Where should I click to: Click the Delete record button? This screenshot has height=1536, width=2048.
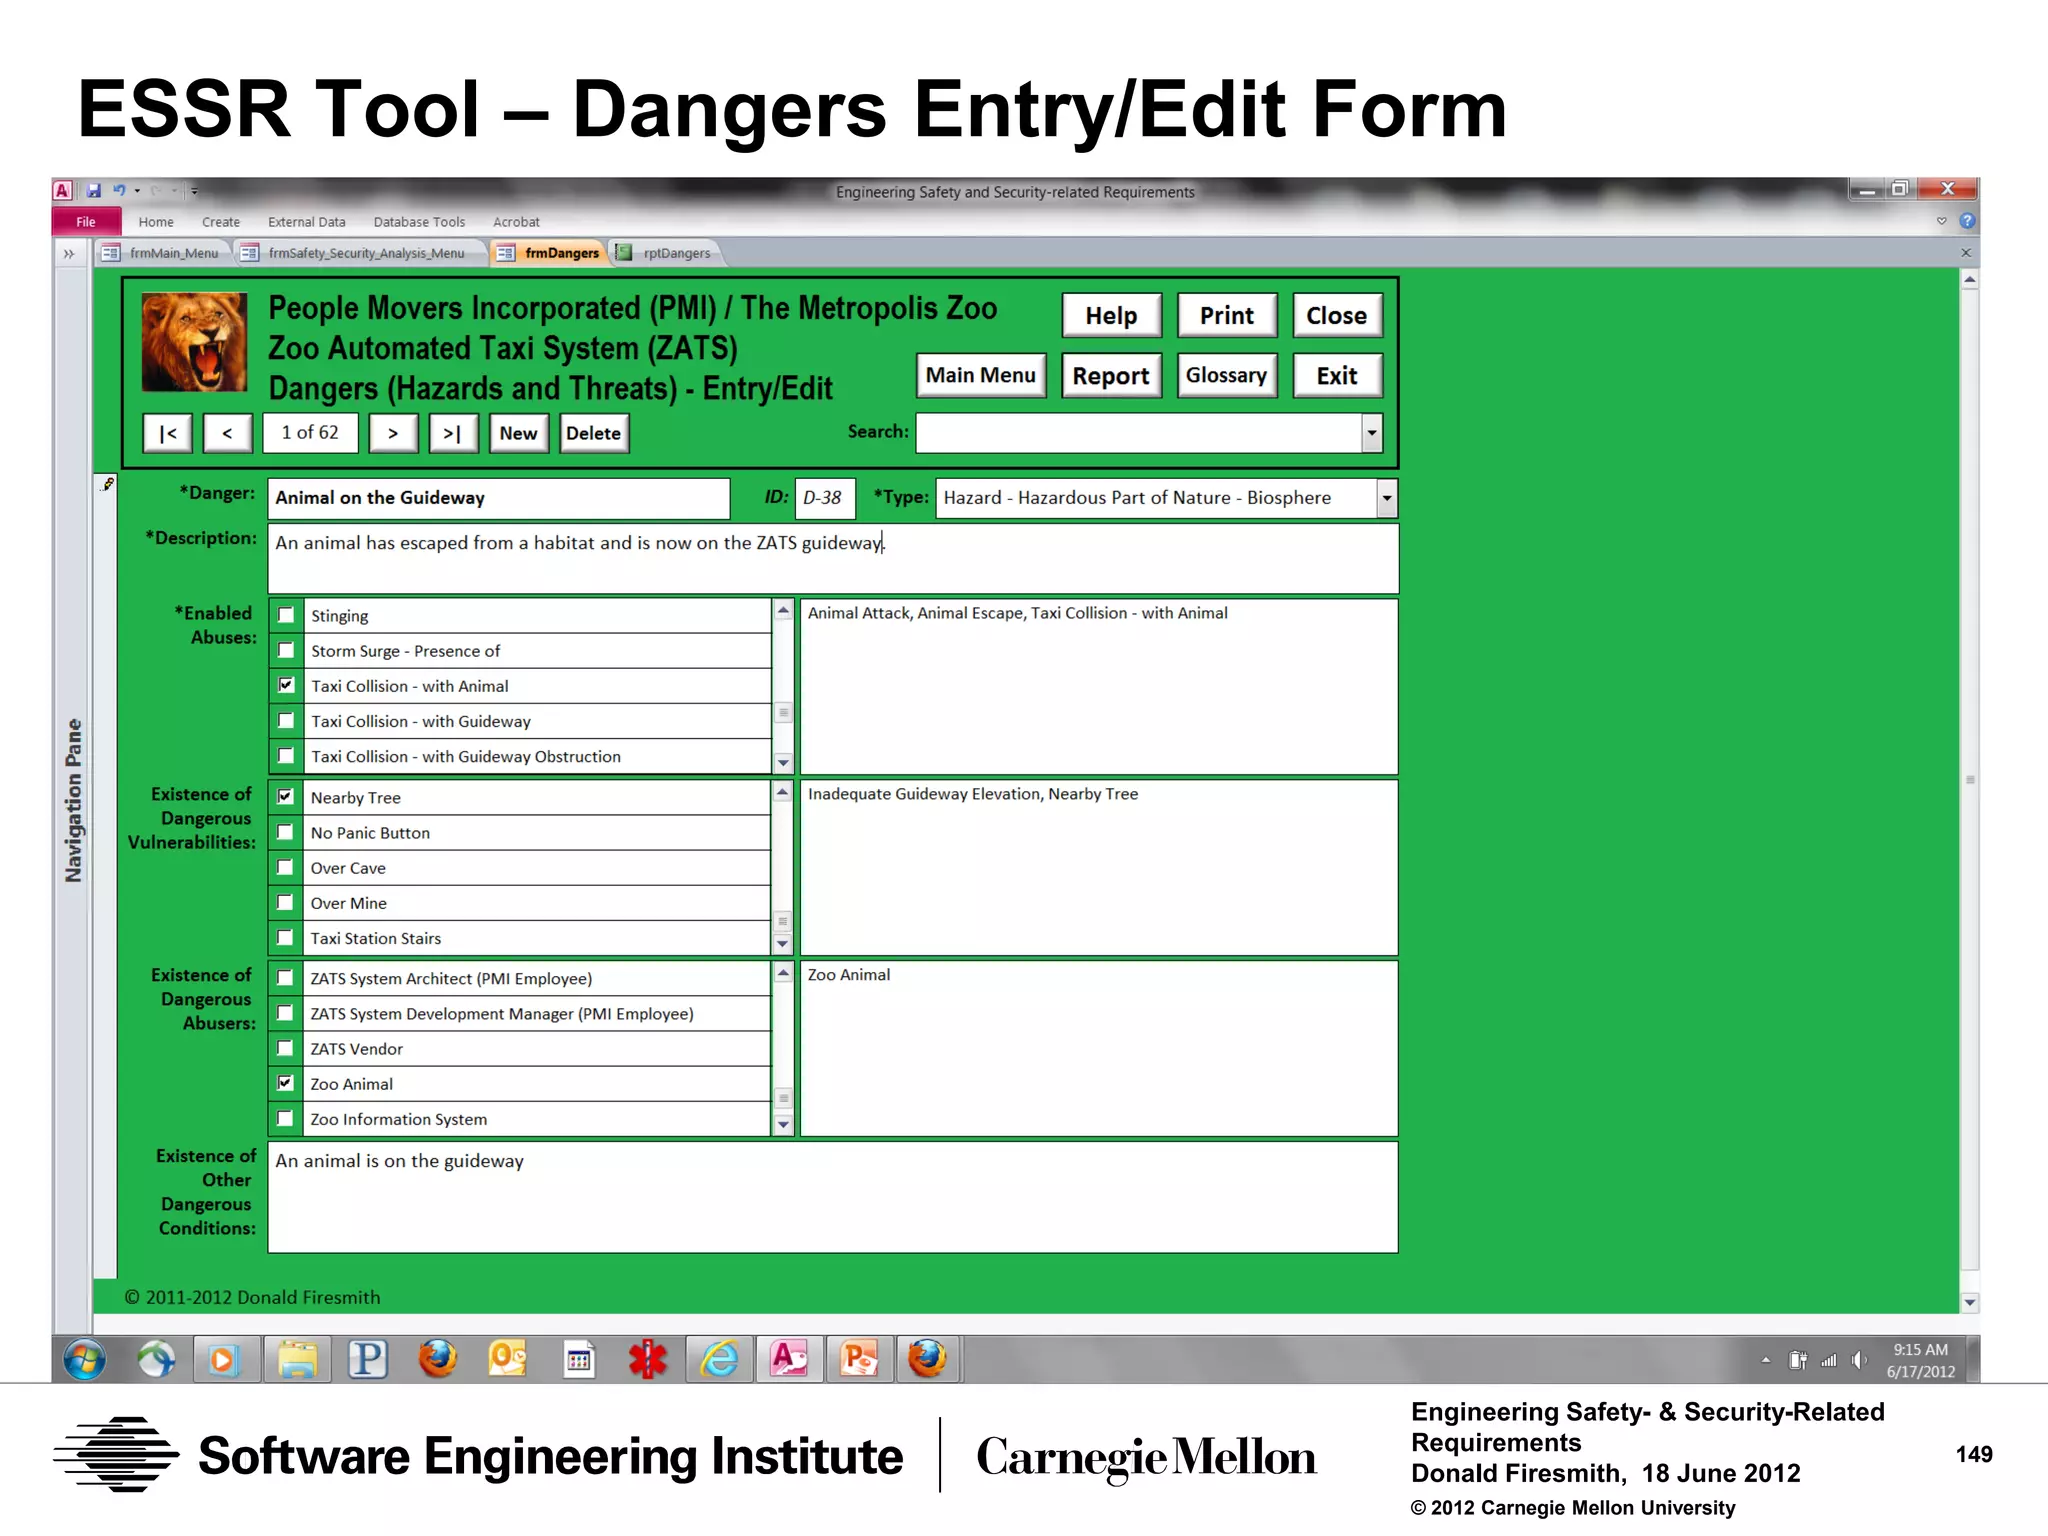point(594,433)
